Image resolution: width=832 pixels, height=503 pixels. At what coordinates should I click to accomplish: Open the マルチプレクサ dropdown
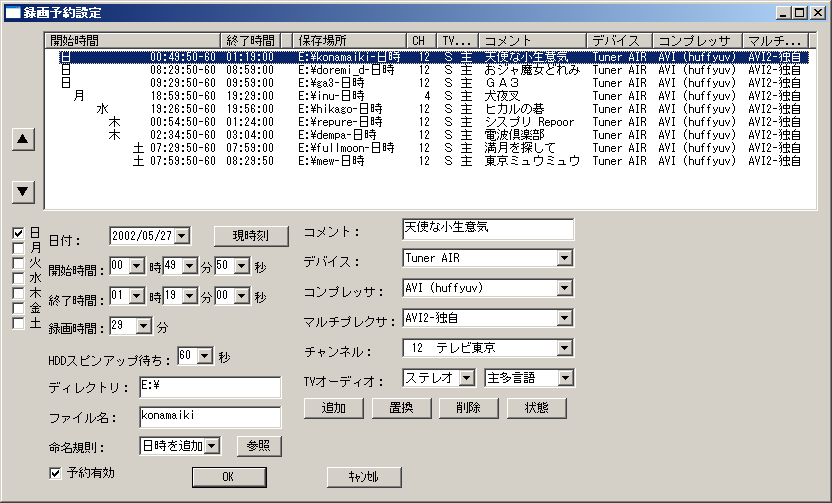click(565, 318)
